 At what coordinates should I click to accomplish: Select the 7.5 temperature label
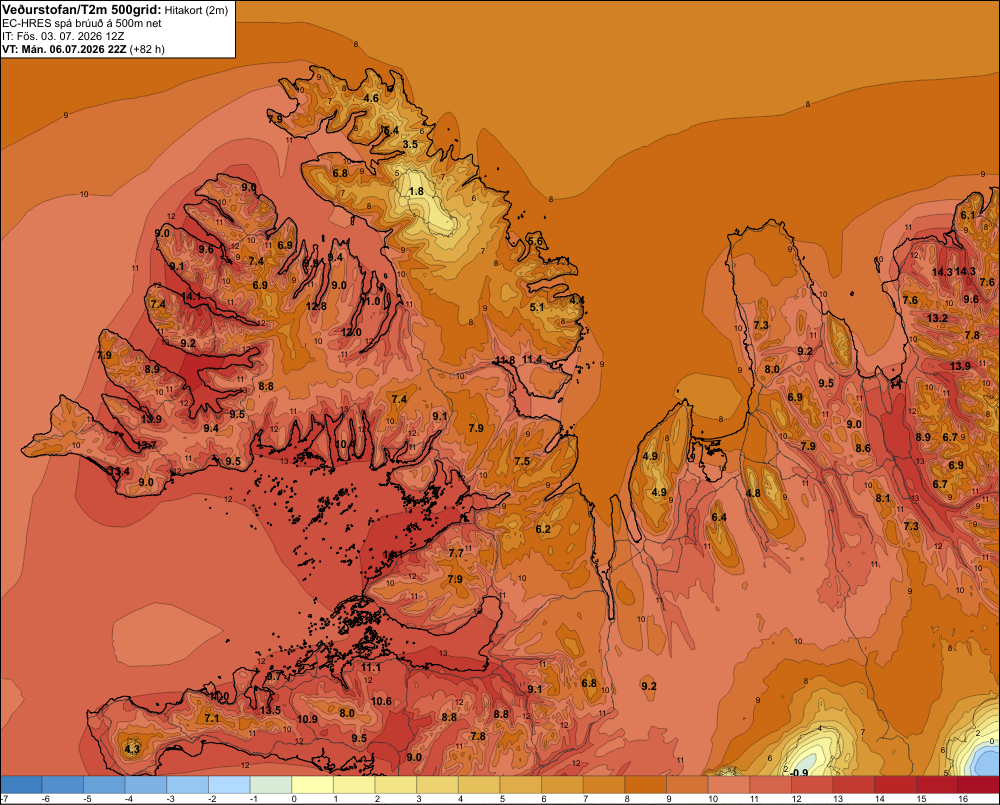(522, 461)
